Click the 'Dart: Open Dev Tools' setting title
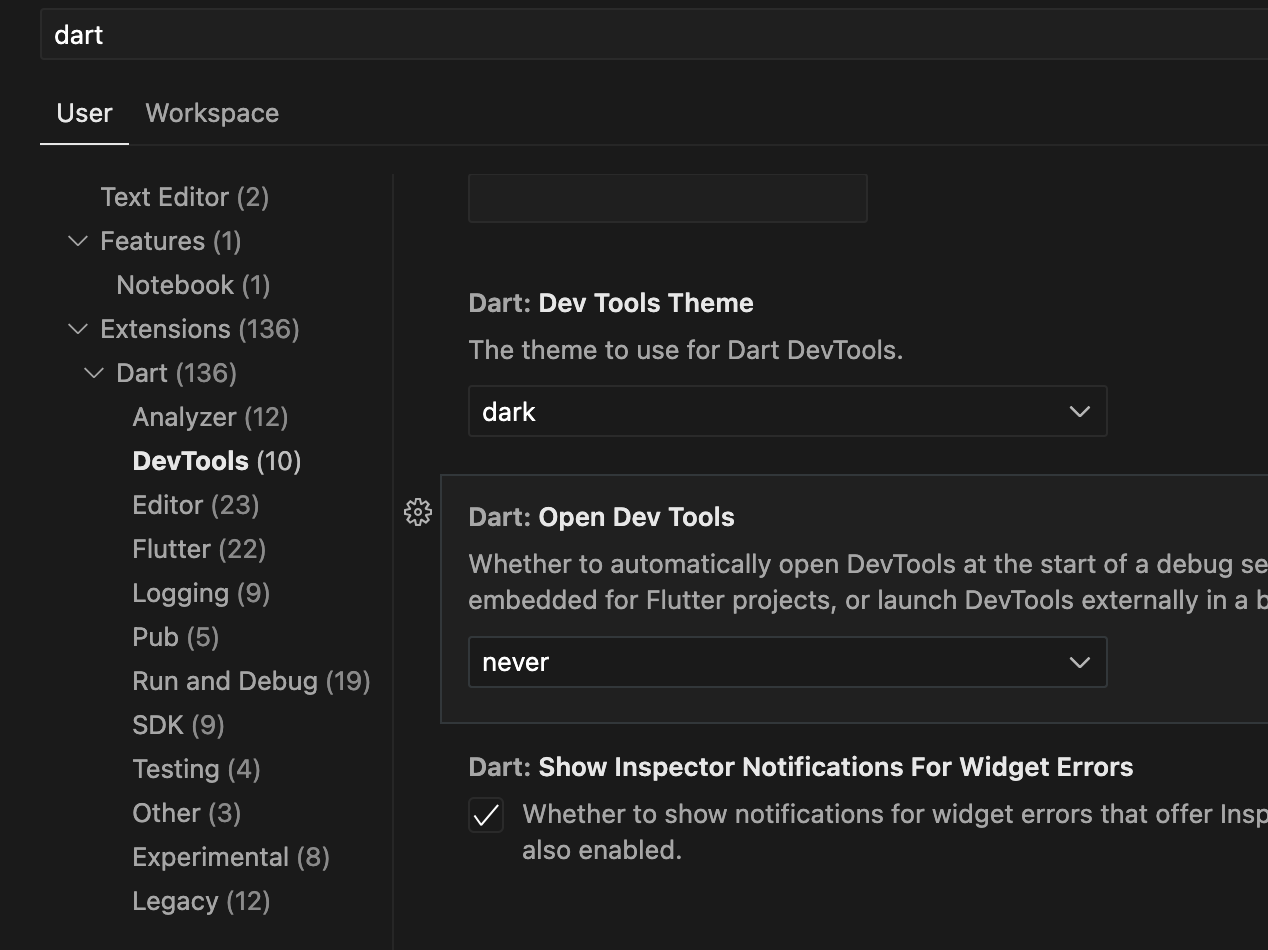The height and width of the screenshot is (950, 1268). (x=602, y=517)
